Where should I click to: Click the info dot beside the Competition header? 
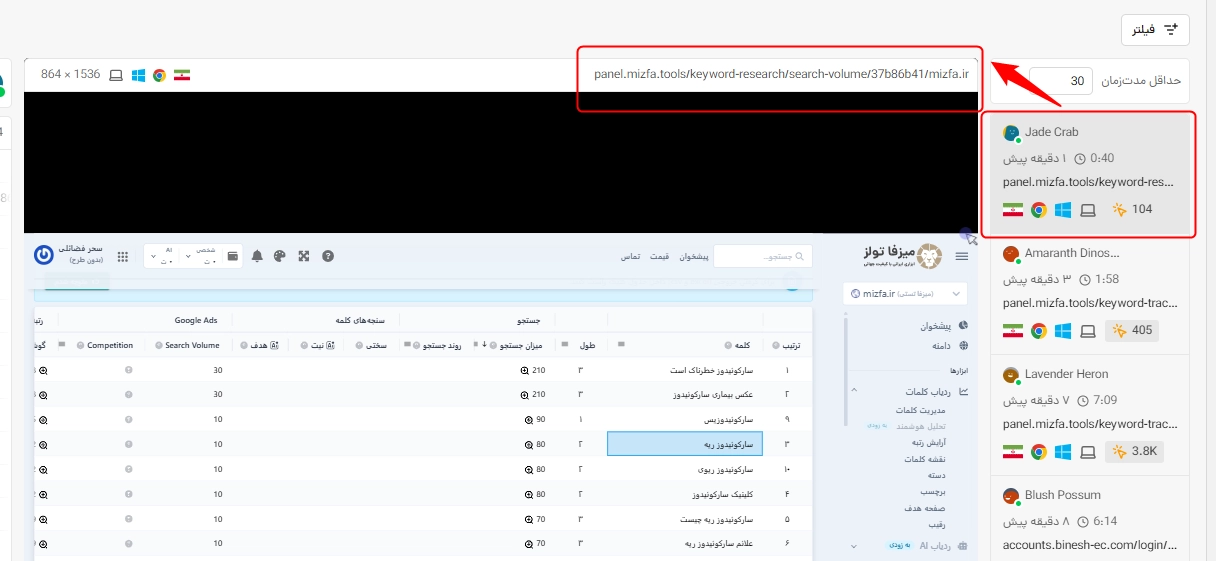pos(79,345)
